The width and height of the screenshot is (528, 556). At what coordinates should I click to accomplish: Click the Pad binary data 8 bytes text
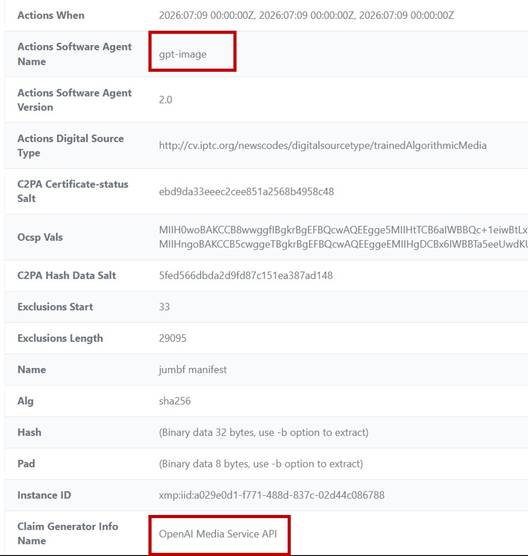tap(261, 464)
